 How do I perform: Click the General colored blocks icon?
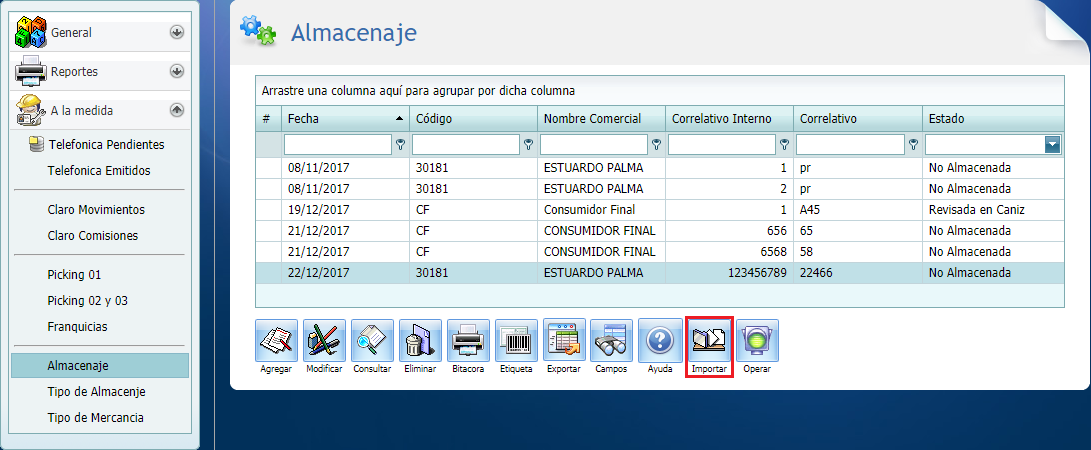click(31, 32)
